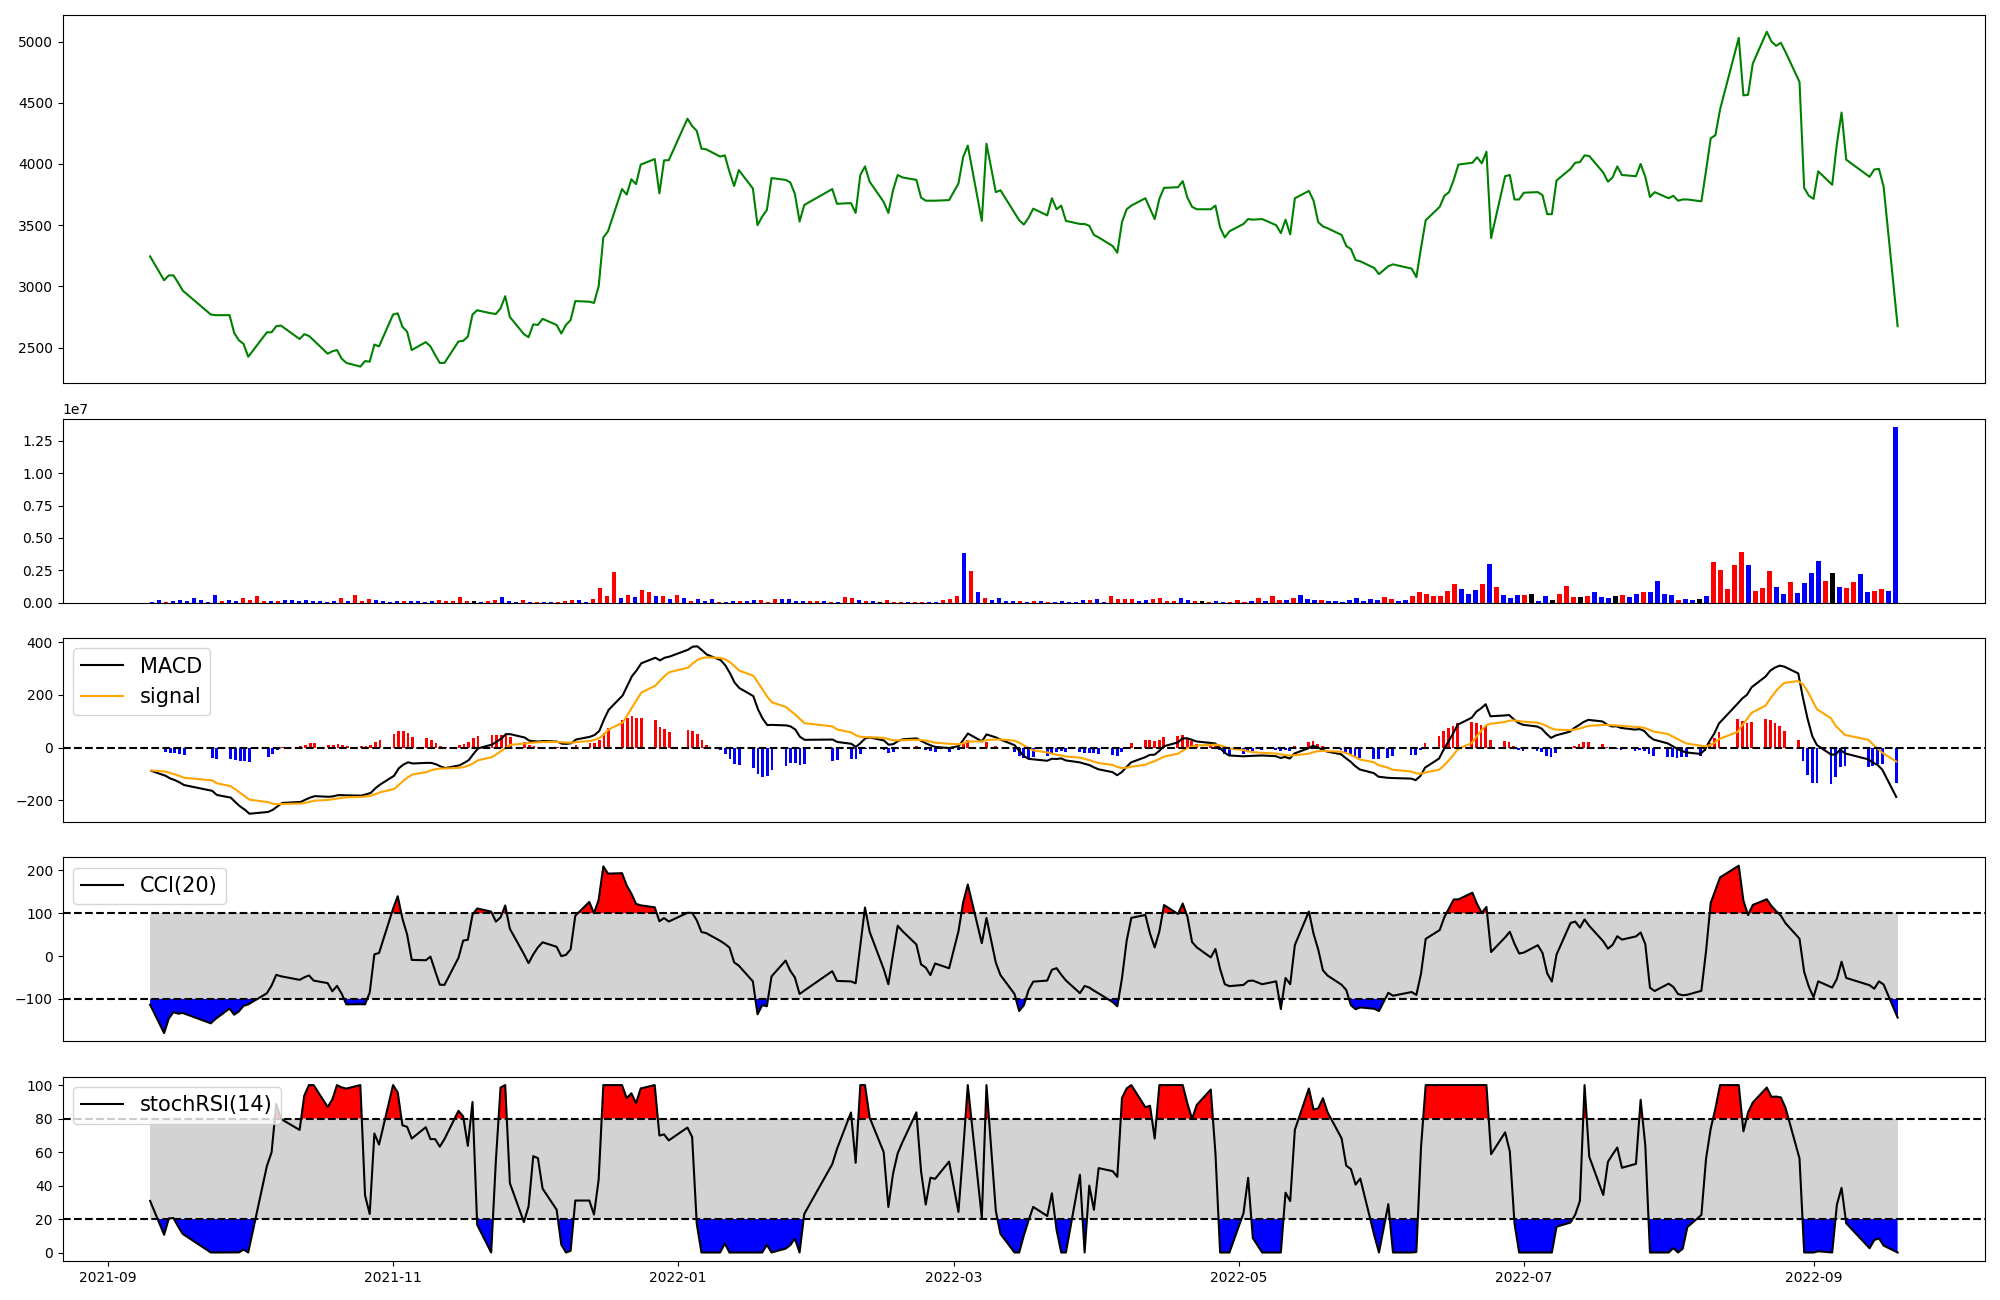This screenshot has height=1300, width=2000.
Task: Click the 2021-09 x-axis date label
Action: click(x=108, y=1276)
